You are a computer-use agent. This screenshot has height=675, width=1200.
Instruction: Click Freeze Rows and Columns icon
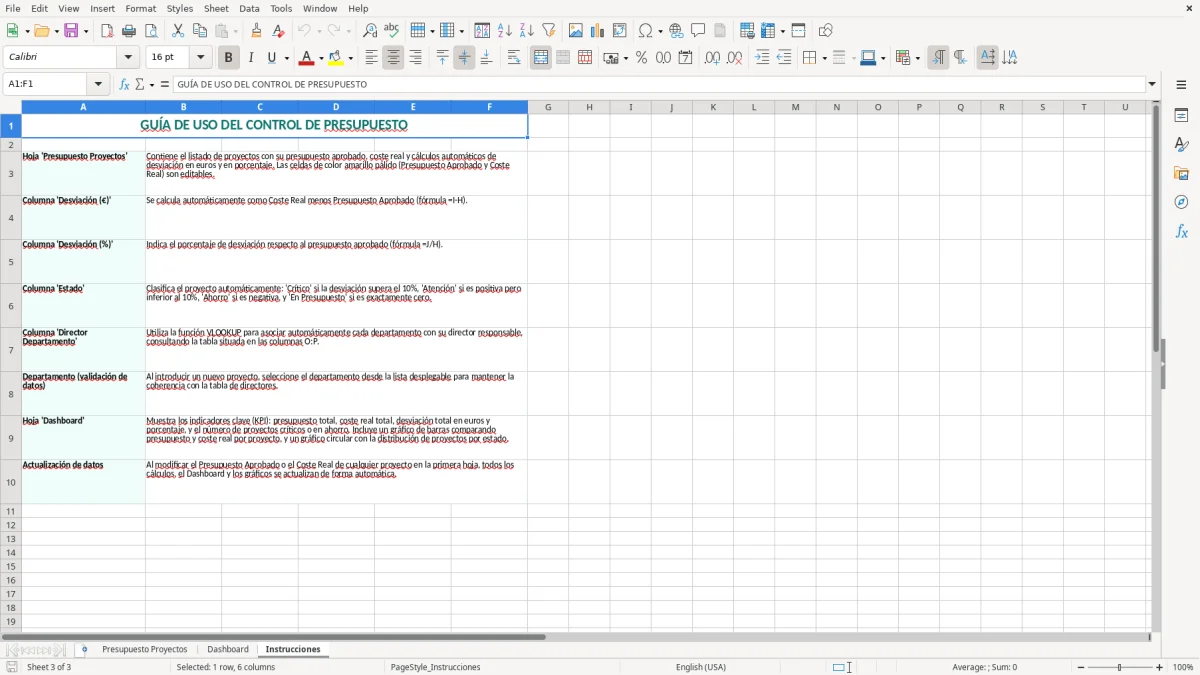click(x=769, y=31)
